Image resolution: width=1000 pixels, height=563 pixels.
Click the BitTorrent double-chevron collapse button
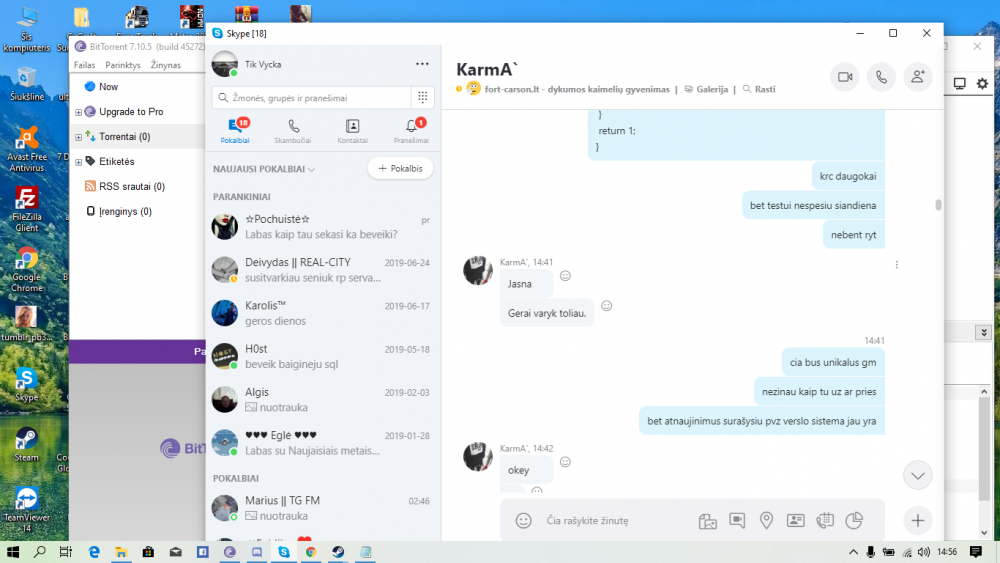(x=983, y=332)
